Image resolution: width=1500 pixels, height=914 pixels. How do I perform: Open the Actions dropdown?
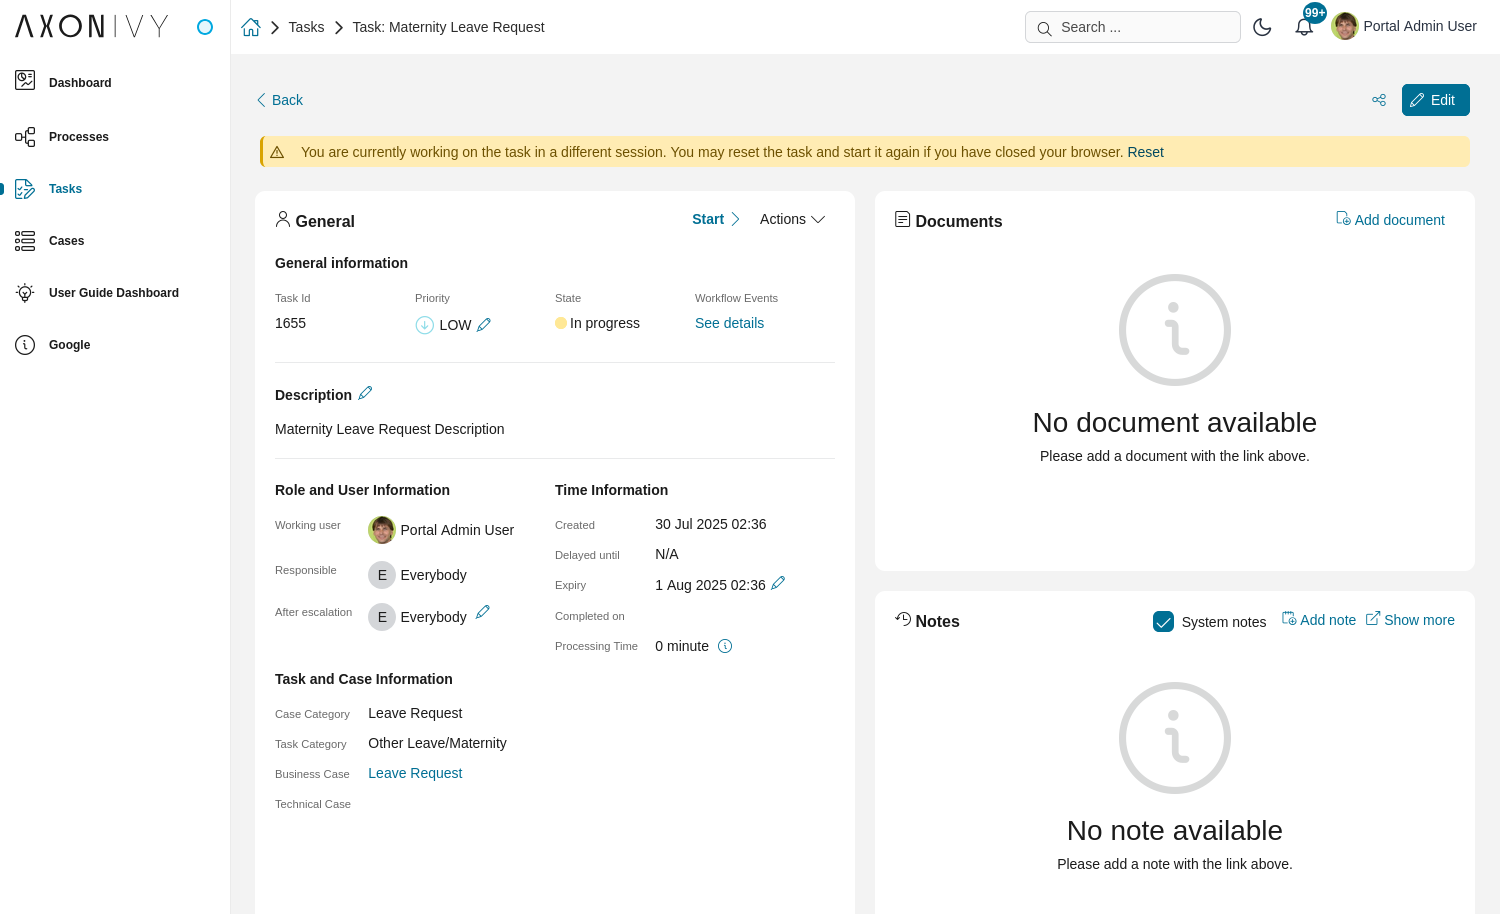[792, 219]
